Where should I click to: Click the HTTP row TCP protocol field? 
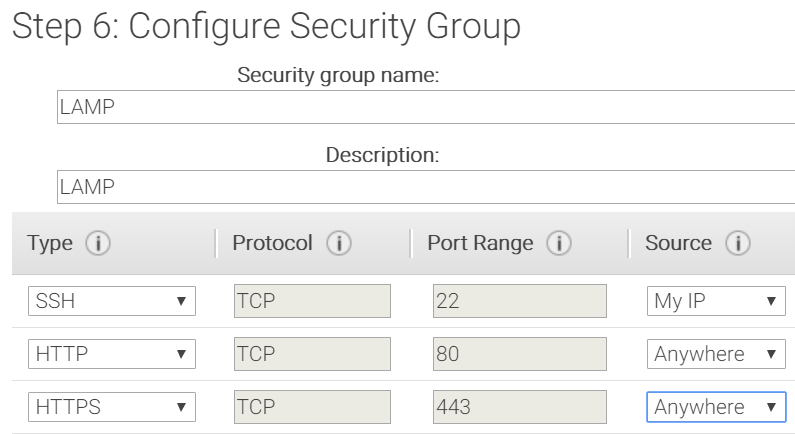pos(312,354)
